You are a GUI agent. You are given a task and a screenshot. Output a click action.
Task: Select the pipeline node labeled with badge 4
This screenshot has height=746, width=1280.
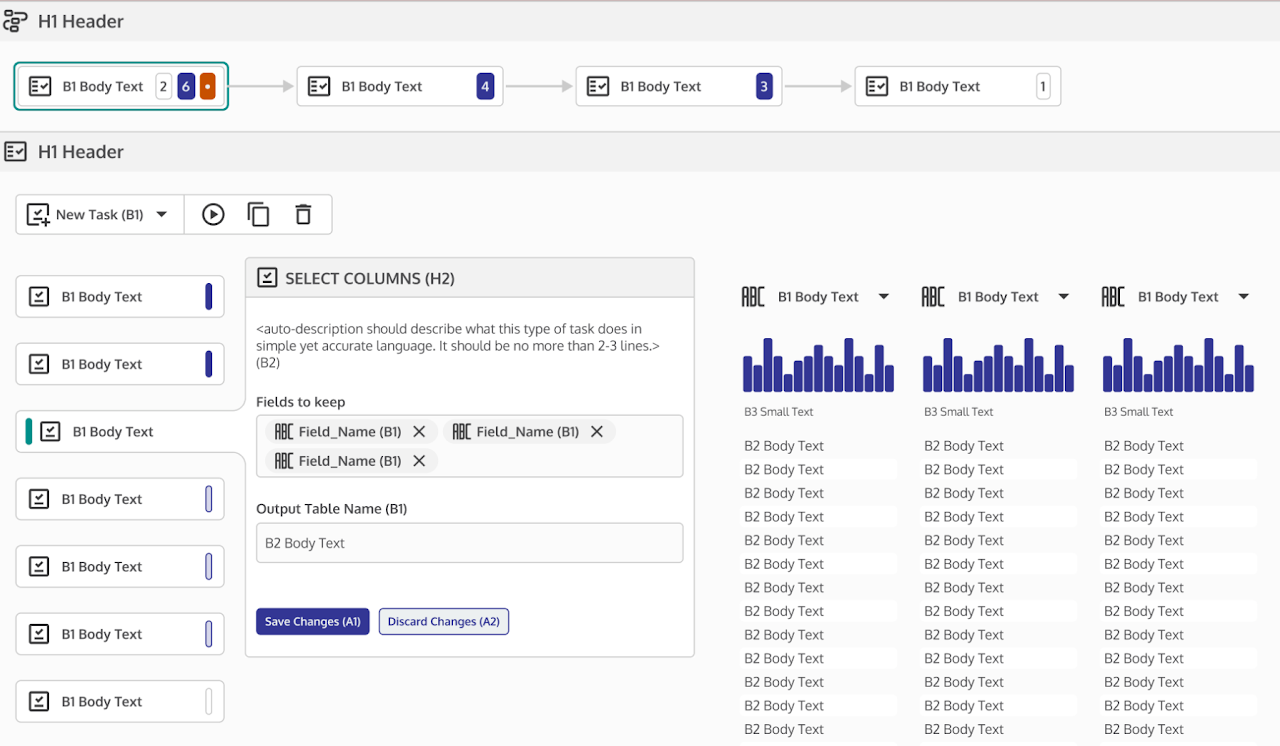click(400, 86)
